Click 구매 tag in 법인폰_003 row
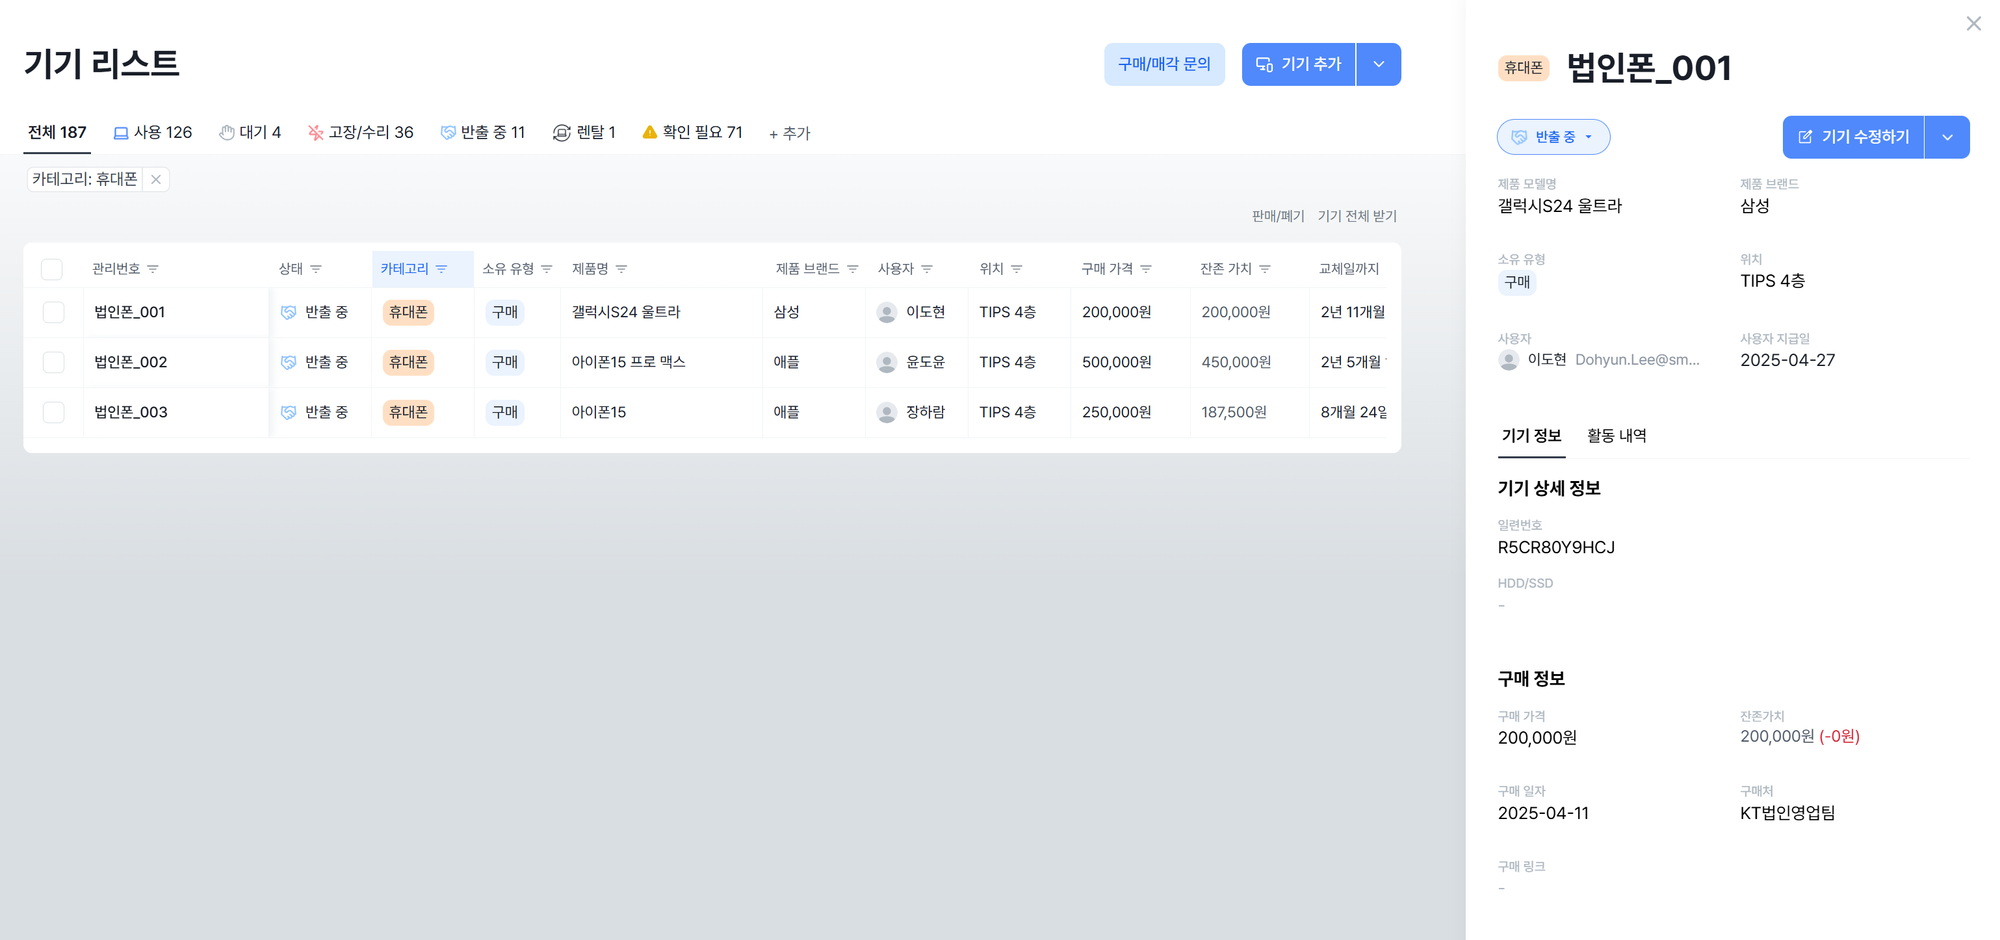This screenshot has width=2000, height=940. (x=505, y=413)
